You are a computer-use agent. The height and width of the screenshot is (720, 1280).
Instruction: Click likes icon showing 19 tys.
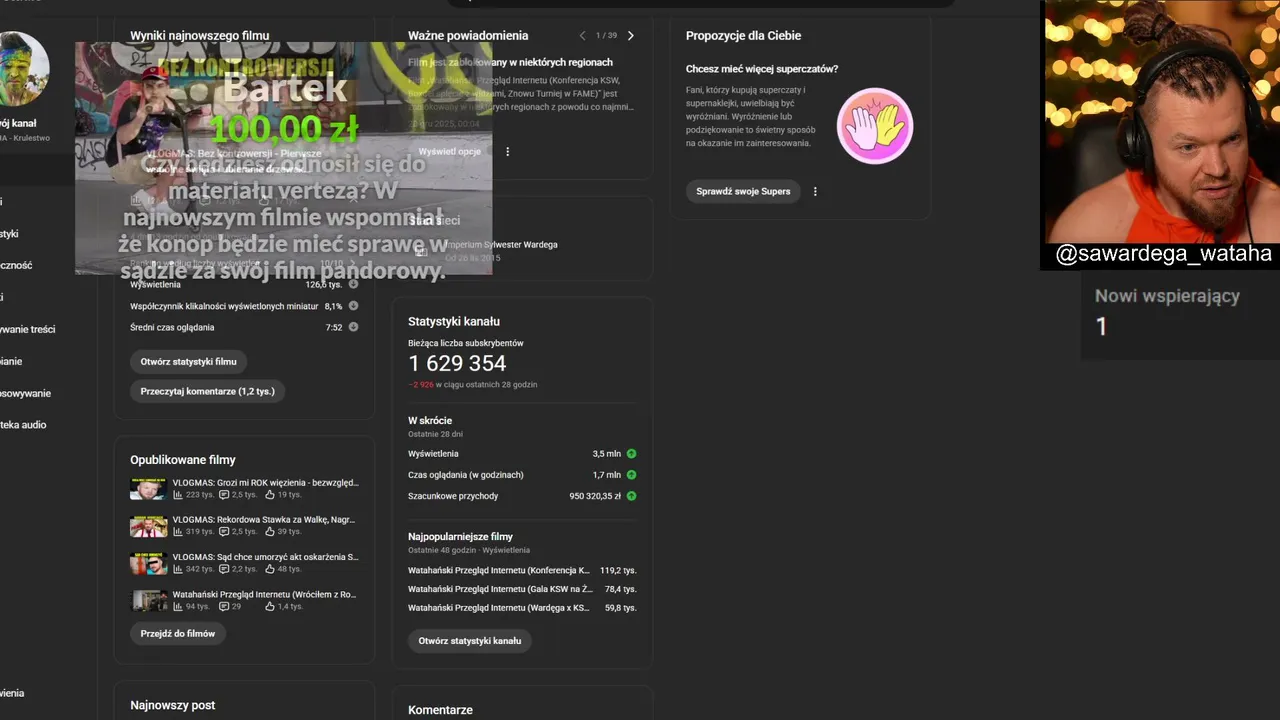(x=270, y=495)
